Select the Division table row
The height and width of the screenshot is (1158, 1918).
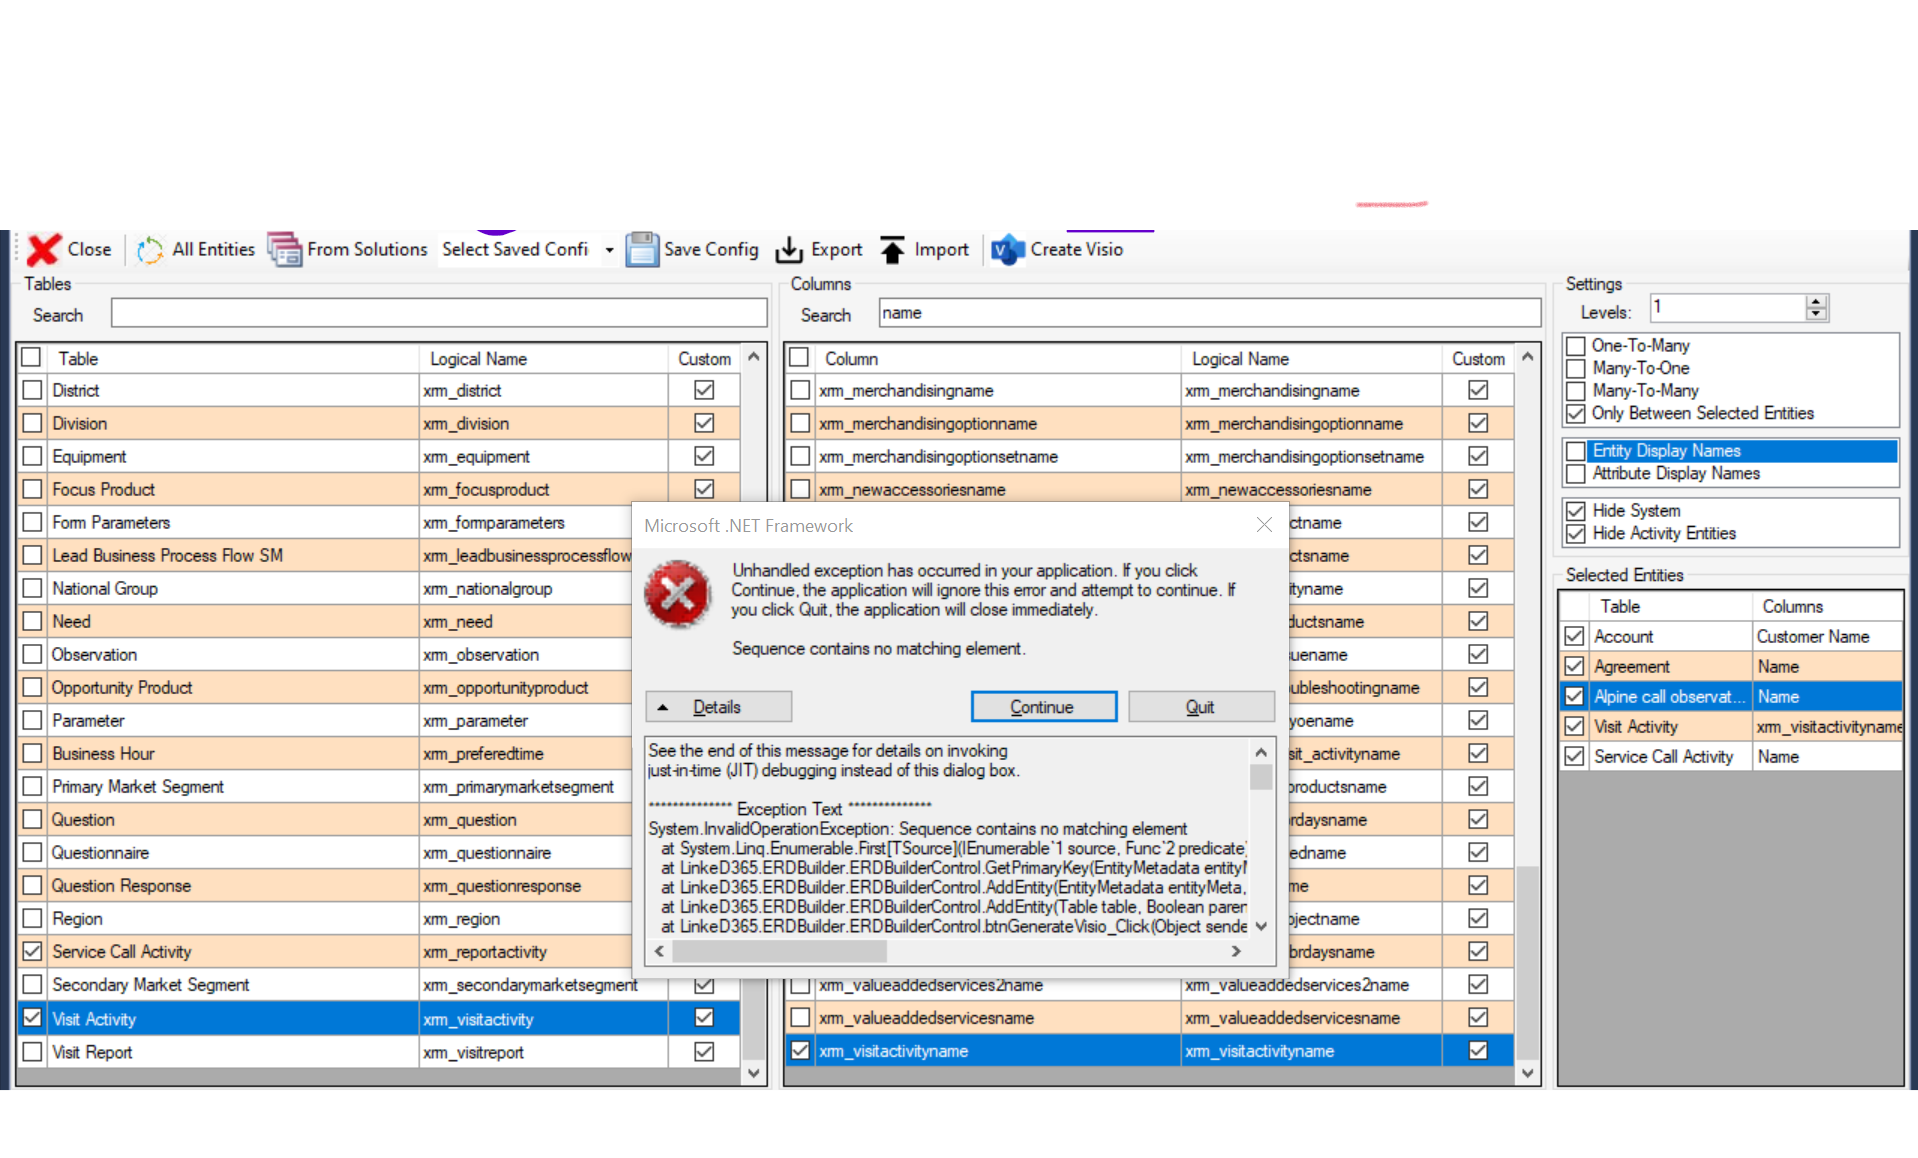378,423
